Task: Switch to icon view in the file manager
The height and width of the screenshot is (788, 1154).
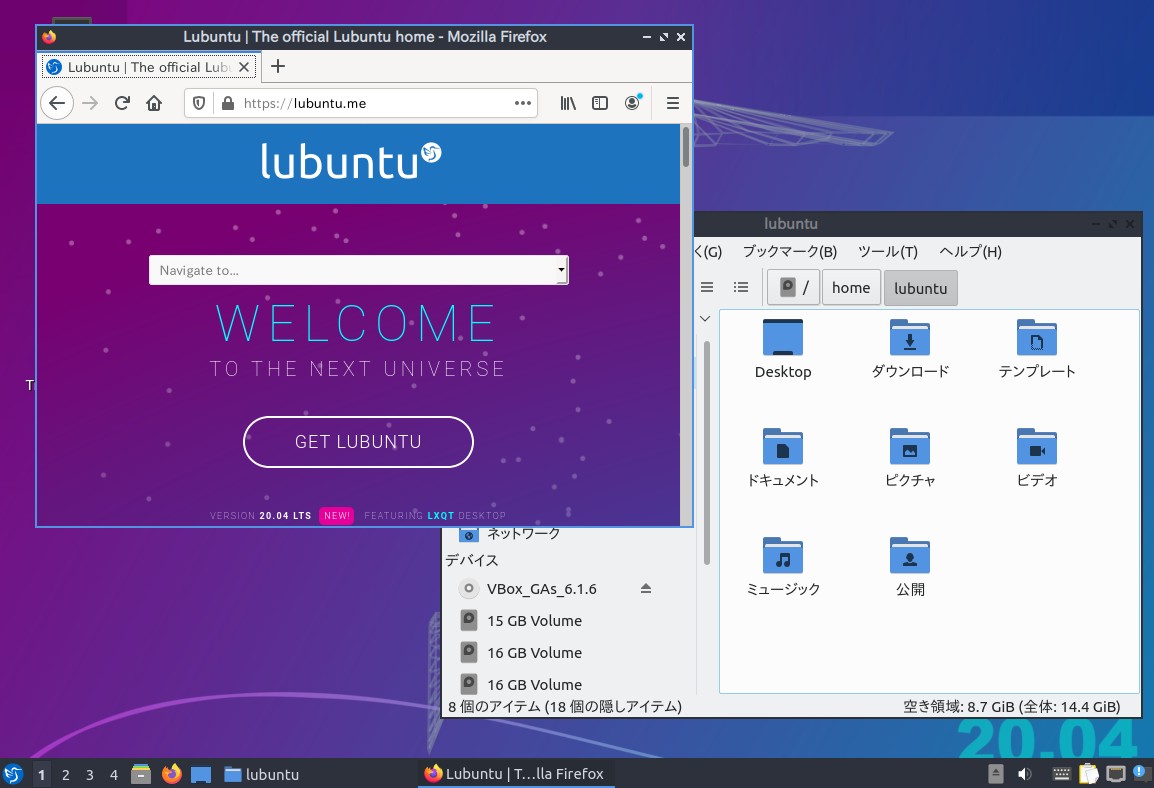Action: point(707,287)
